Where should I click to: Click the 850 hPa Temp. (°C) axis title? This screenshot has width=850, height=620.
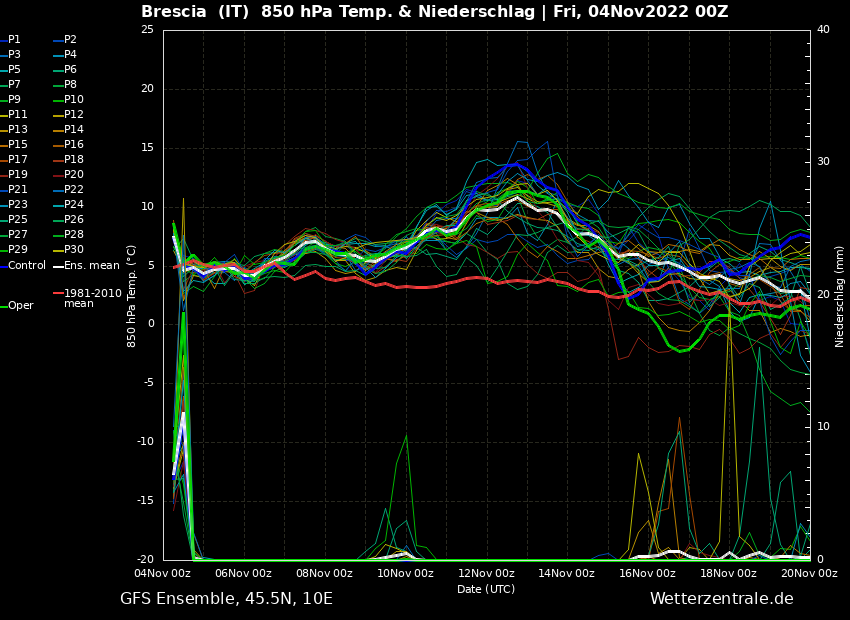tap(131, 296)
